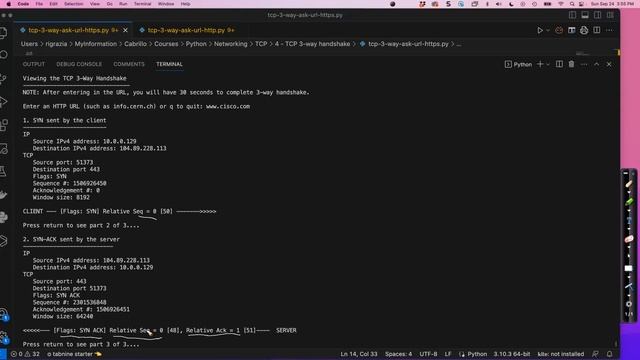Viewport: 640px width, 360px height.
Task: Open Search in the activity bar
Action: [x=4, y=55]
